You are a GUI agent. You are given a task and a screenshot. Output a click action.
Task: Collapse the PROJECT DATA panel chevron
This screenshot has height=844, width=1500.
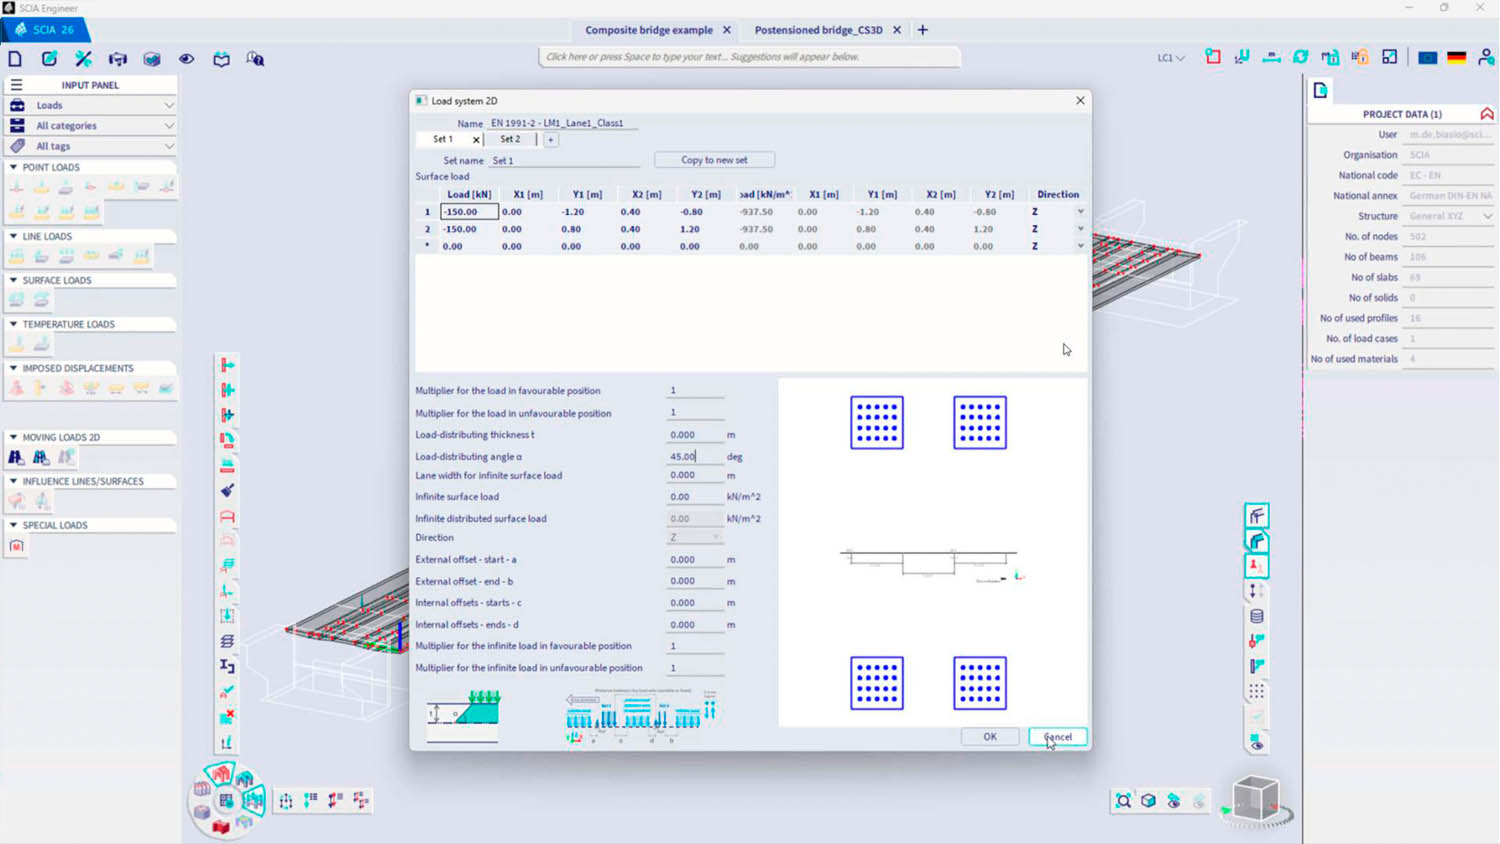[x=1486, y=114]
